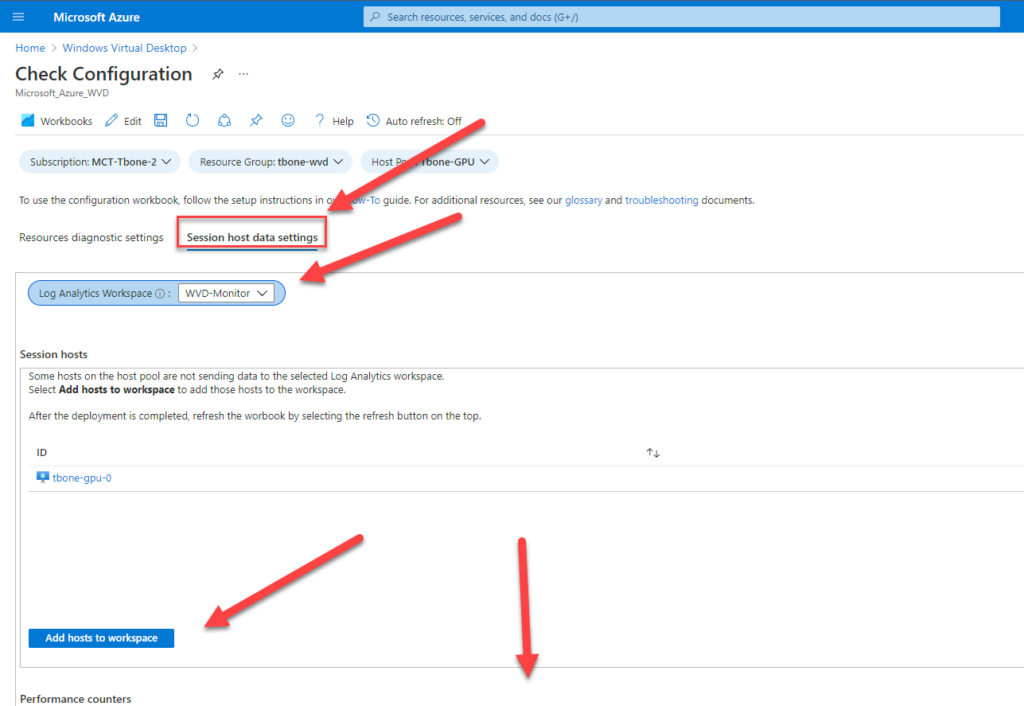The height and width of the screenshot is (706, 1024).
Task: Open the troubleshooting documents link
Action: click(x=662, y=201)
